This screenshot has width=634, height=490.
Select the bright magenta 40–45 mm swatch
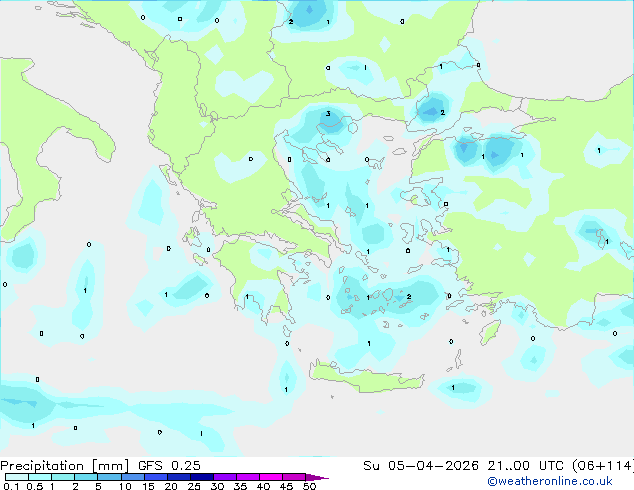click(x=271, y=477)
